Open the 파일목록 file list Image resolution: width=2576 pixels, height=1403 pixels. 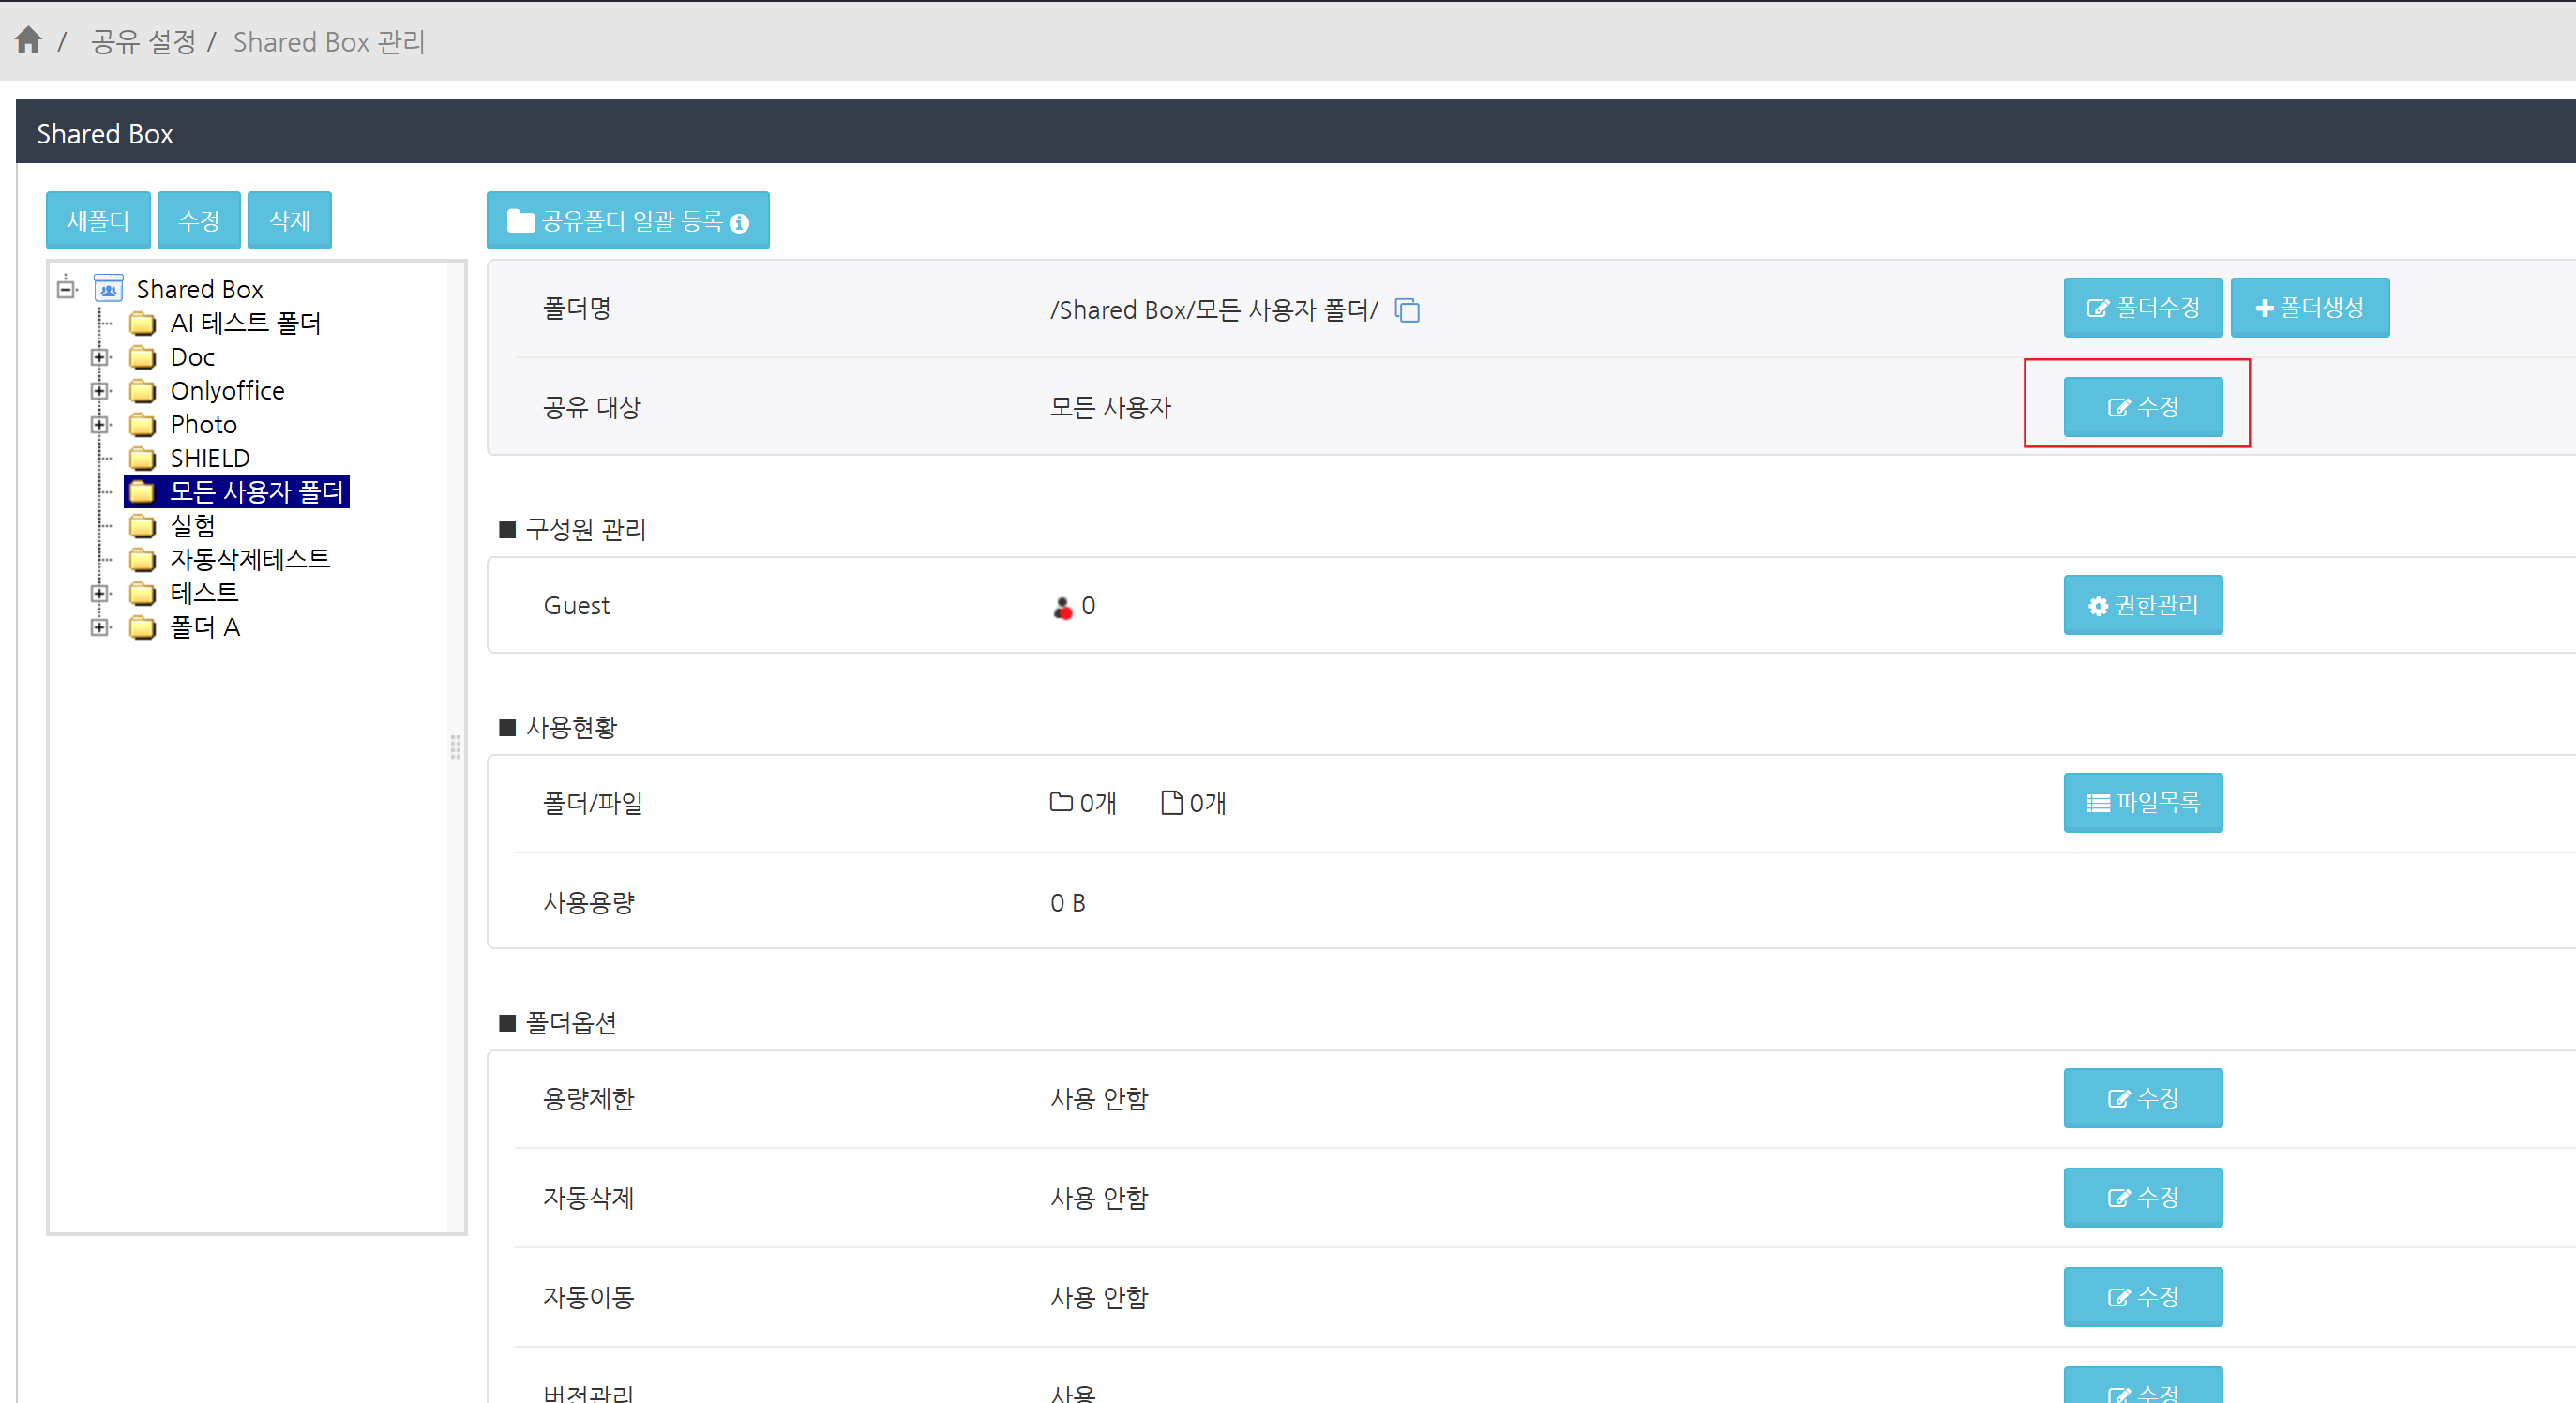point(2142,802)
